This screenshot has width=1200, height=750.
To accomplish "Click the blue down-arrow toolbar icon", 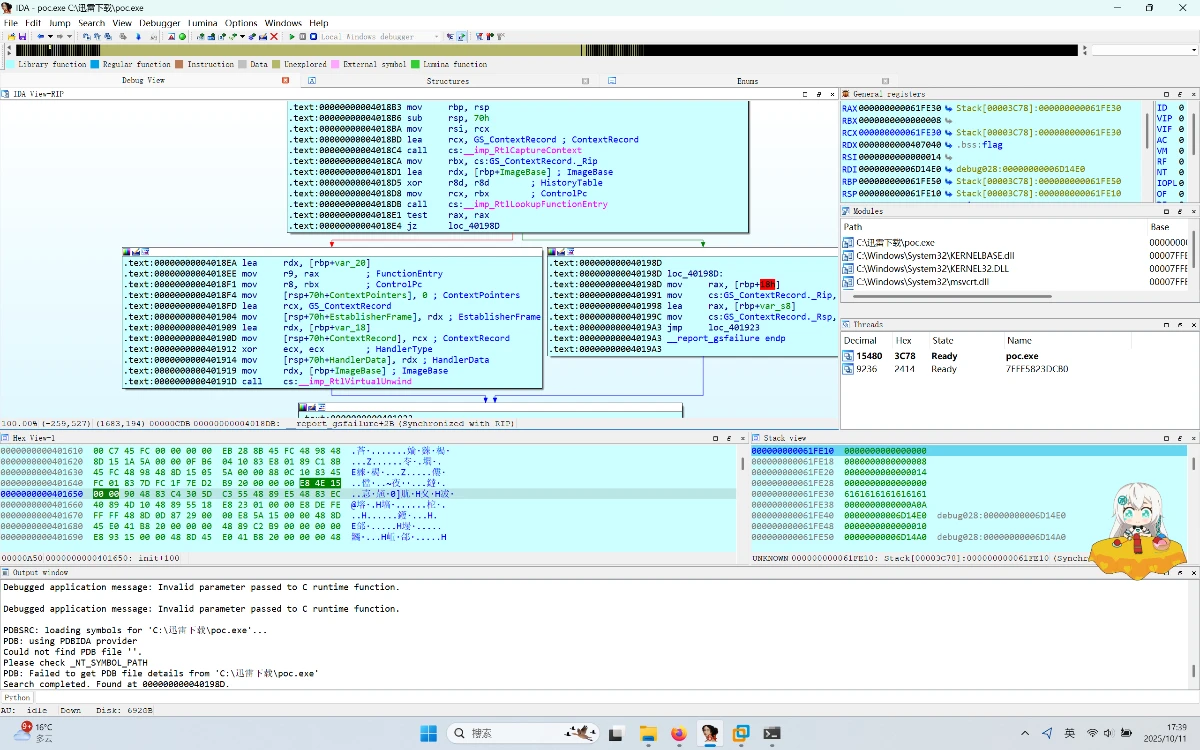I will pos(138,37).
